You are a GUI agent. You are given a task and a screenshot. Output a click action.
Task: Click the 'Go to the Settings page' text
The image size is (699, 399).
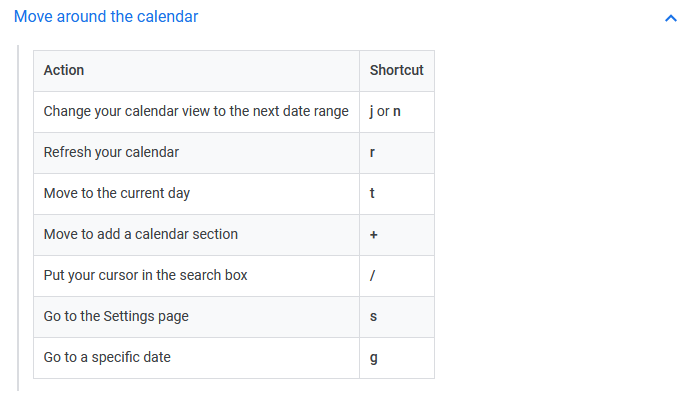click(x=116, y=316)
